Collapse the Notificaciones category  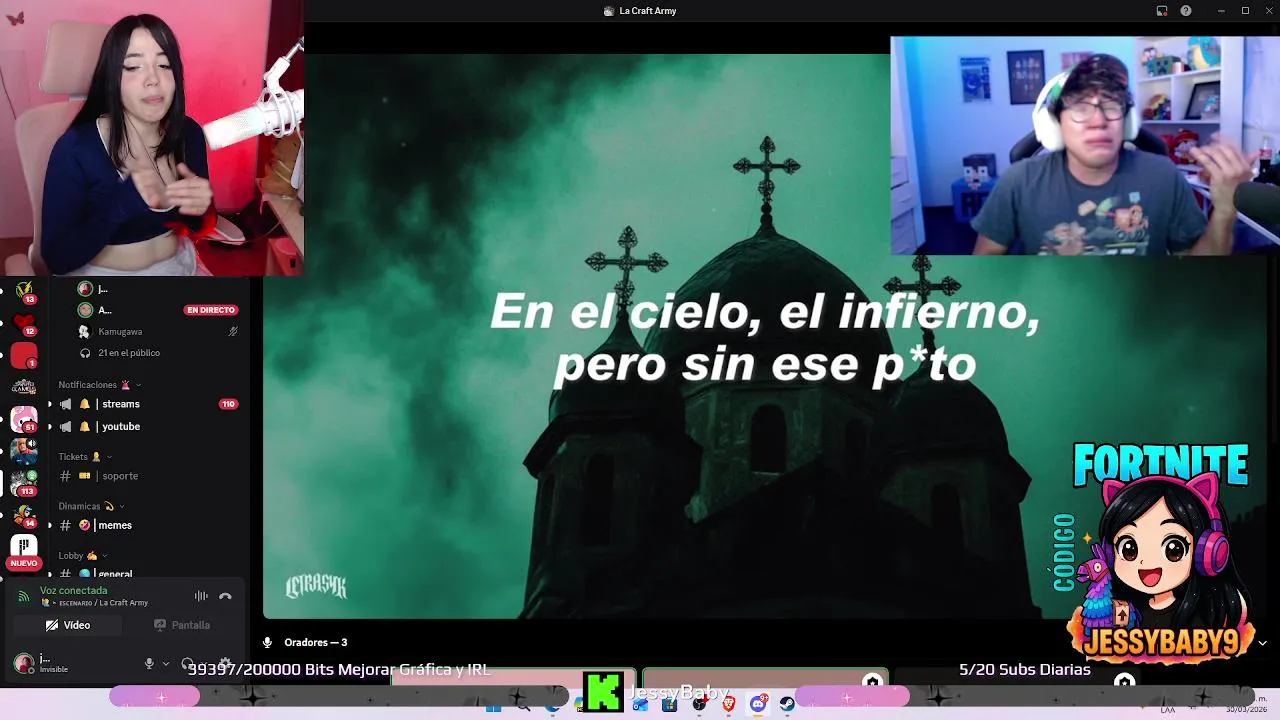click(99, 385)
